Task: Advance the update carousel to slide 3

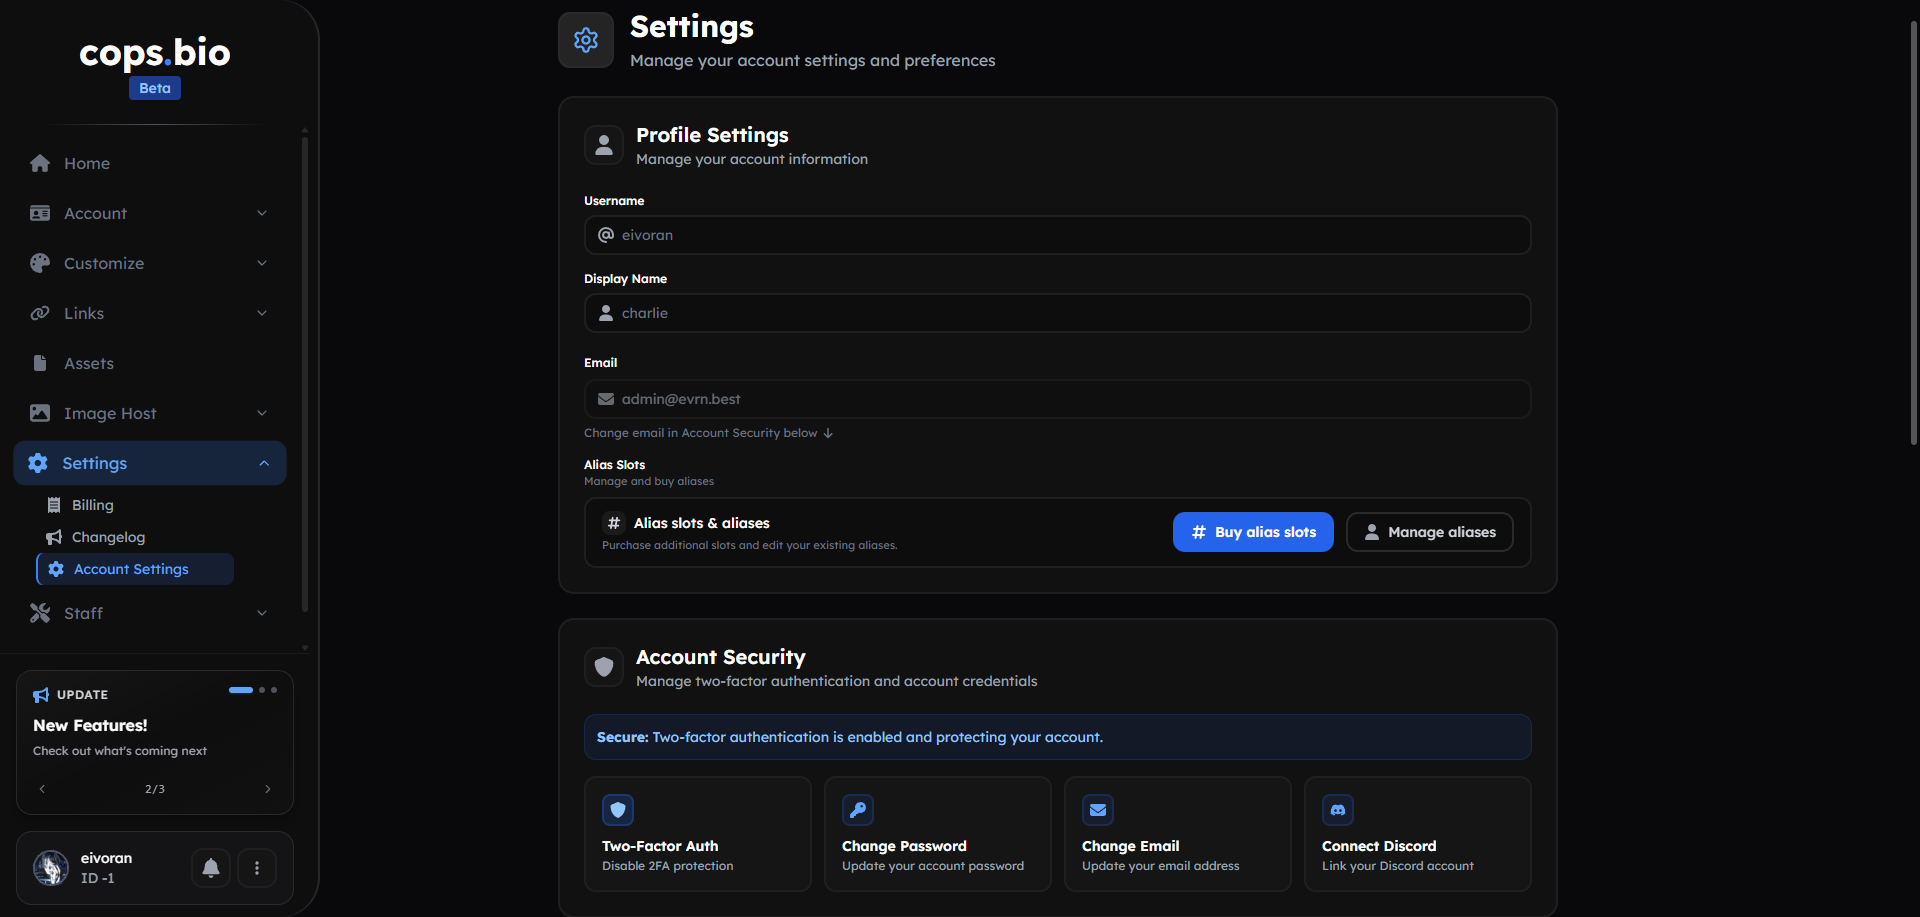Action: pos(268,788)
